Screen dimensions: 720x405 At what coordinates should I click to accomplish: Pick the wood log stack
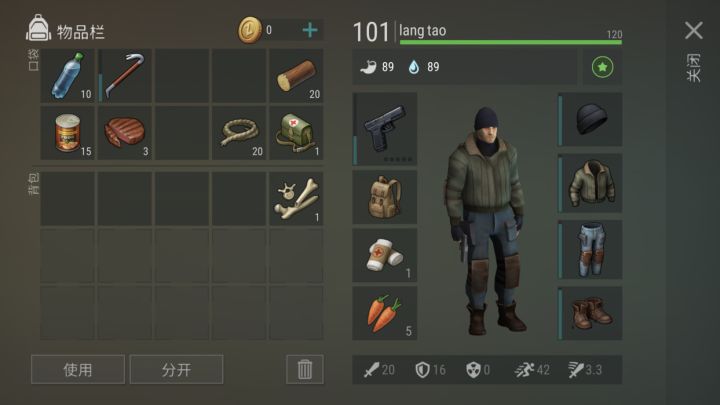[x=296, y=76]
